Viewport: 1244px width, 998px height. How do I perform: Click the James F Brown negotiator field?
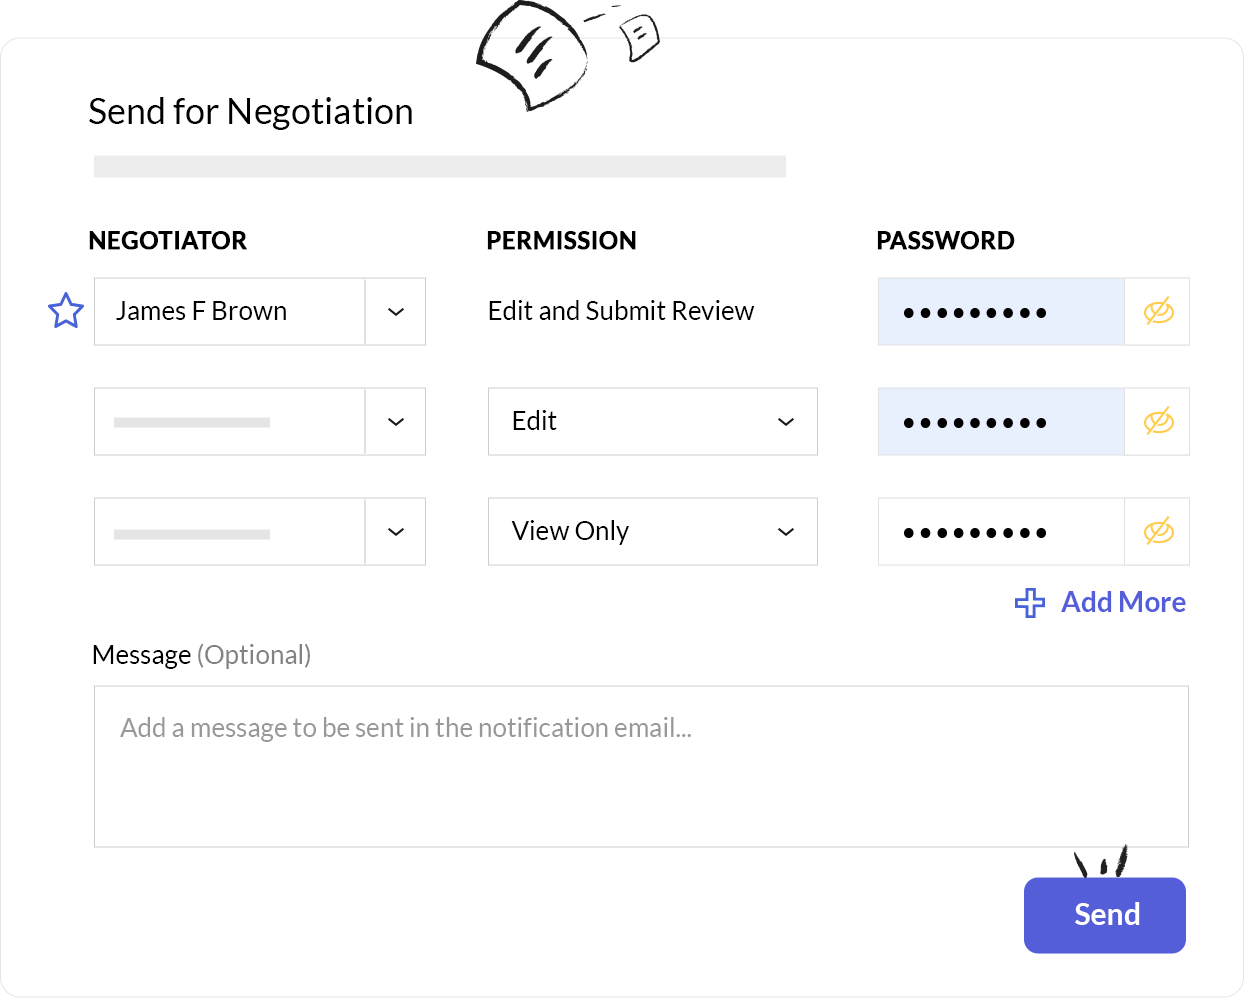[230, 312]
